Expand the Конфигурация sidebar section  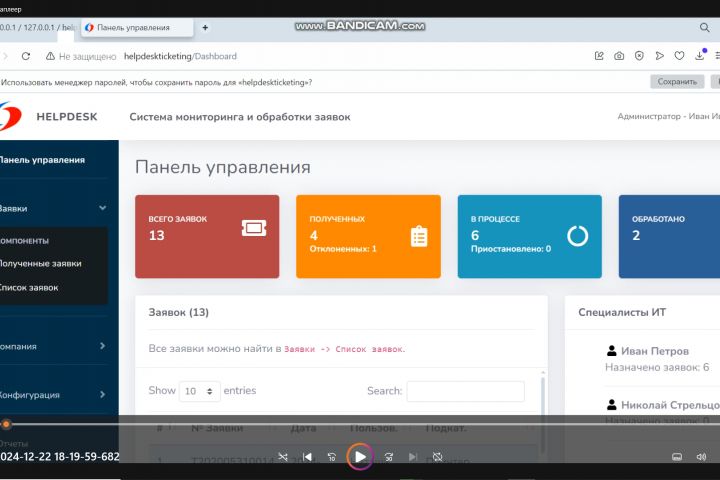click(53, 395)
